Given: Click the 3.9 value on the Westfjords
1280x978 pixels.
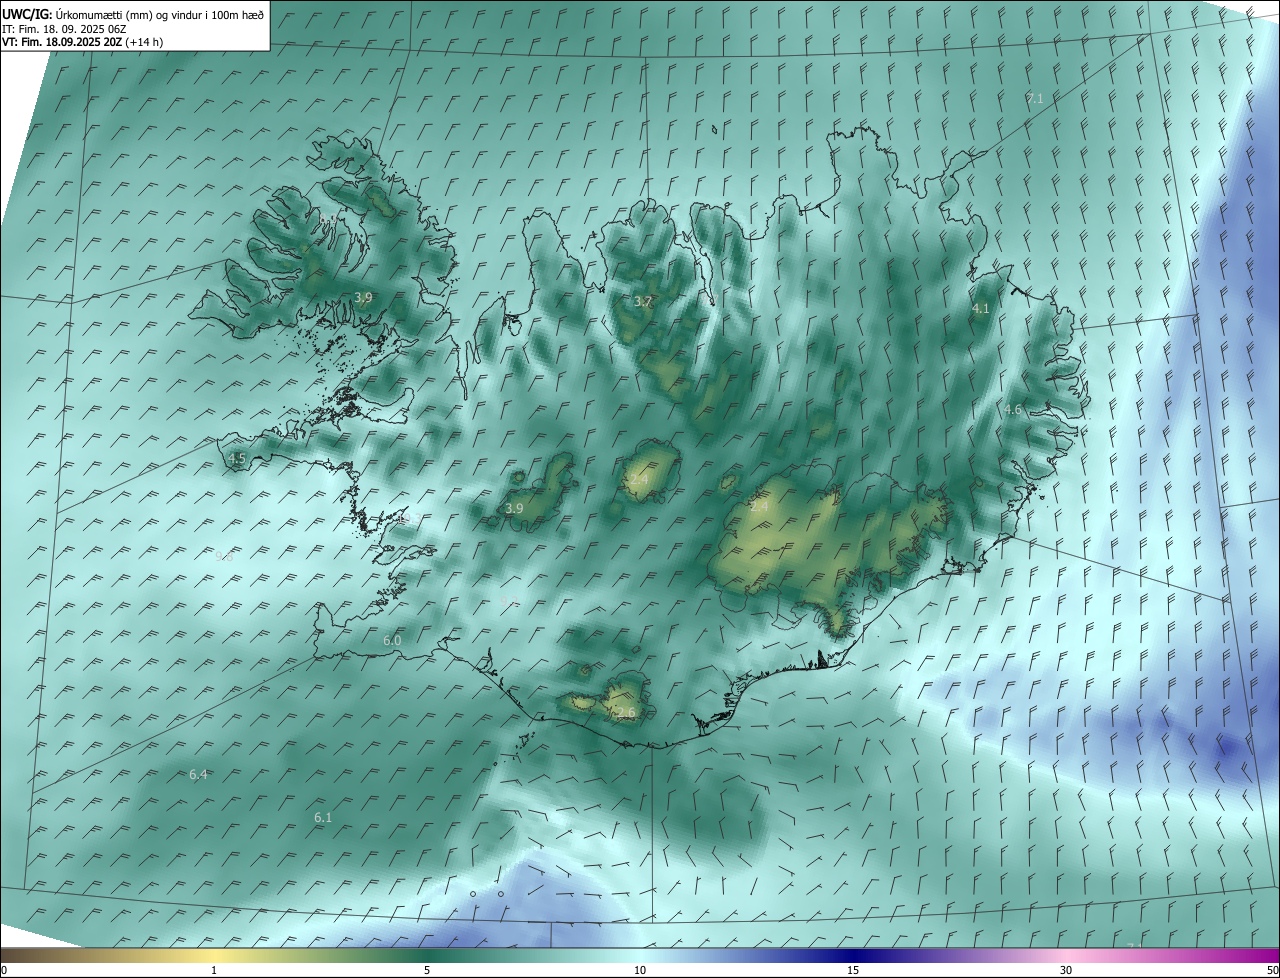Looking at the screenshot, I should (363, 297).
